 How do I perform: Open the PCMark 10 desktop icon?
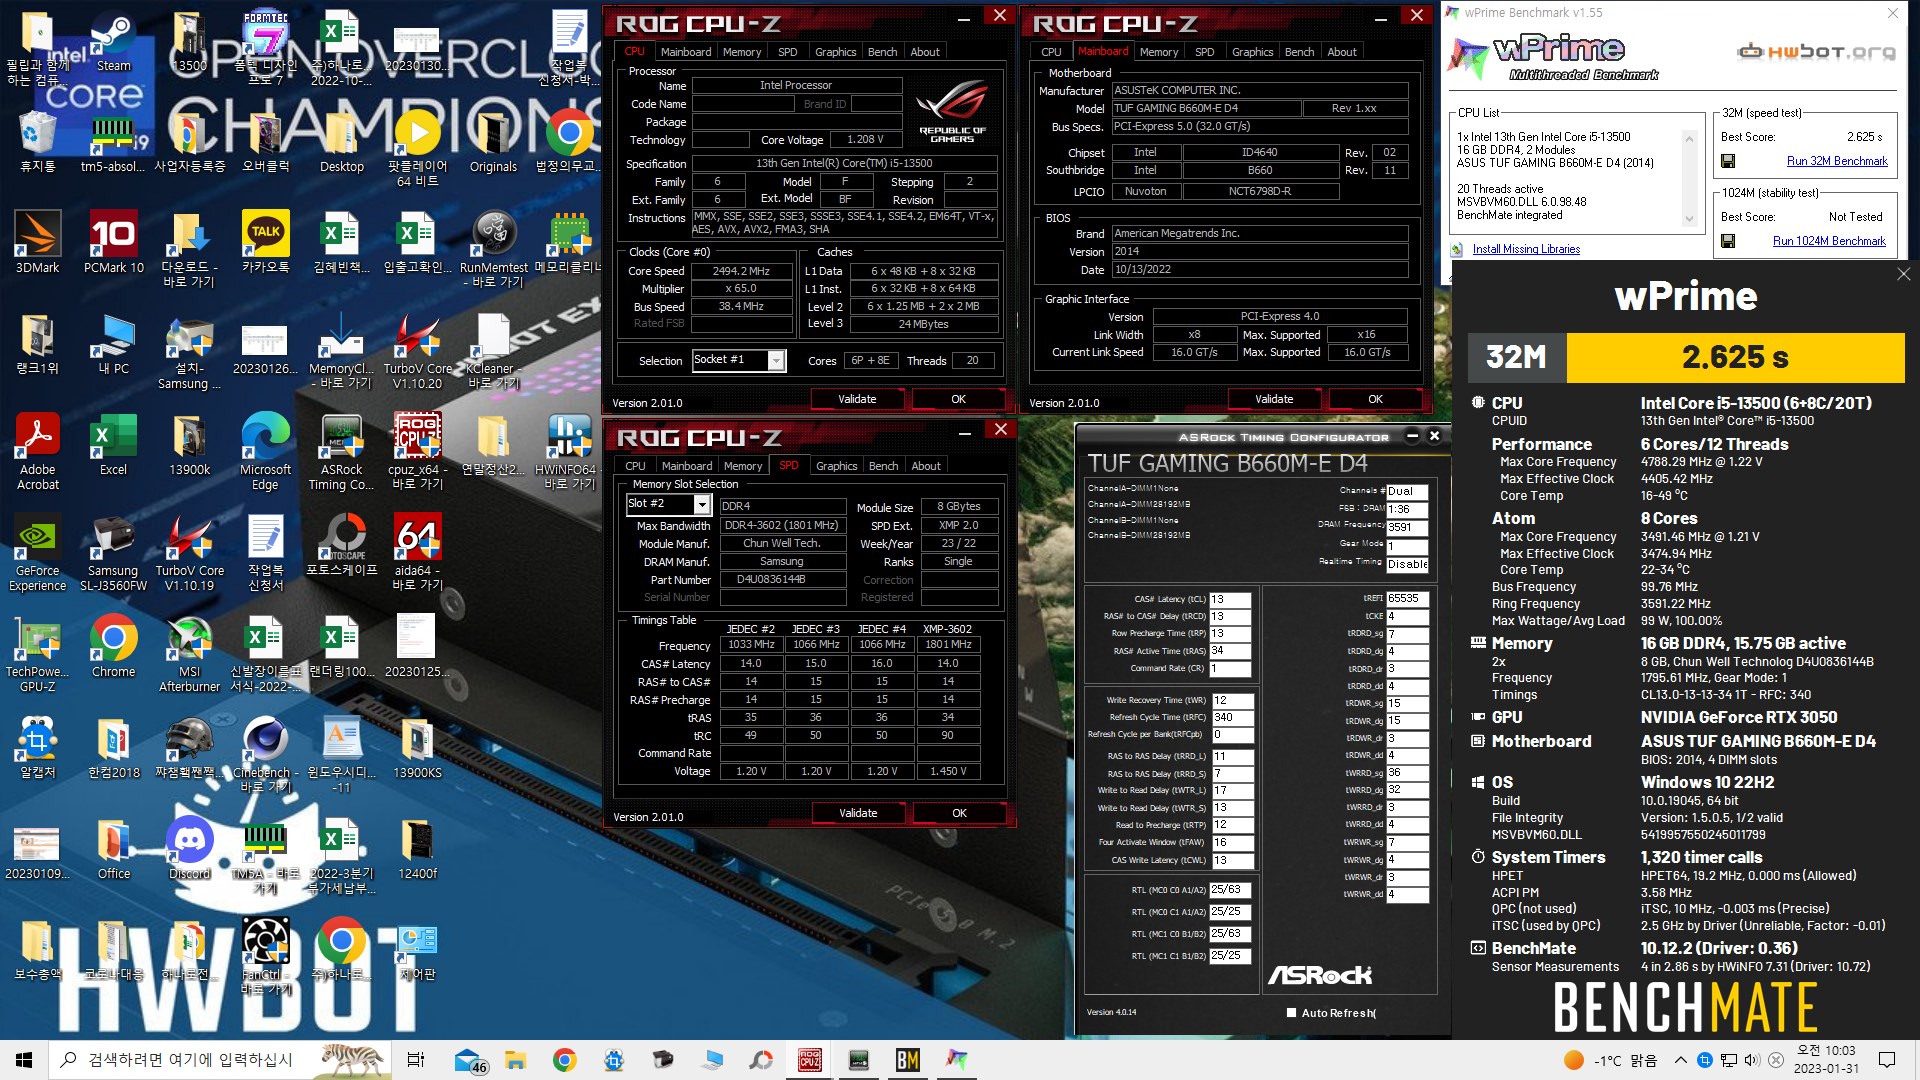[x=113, y=242]
